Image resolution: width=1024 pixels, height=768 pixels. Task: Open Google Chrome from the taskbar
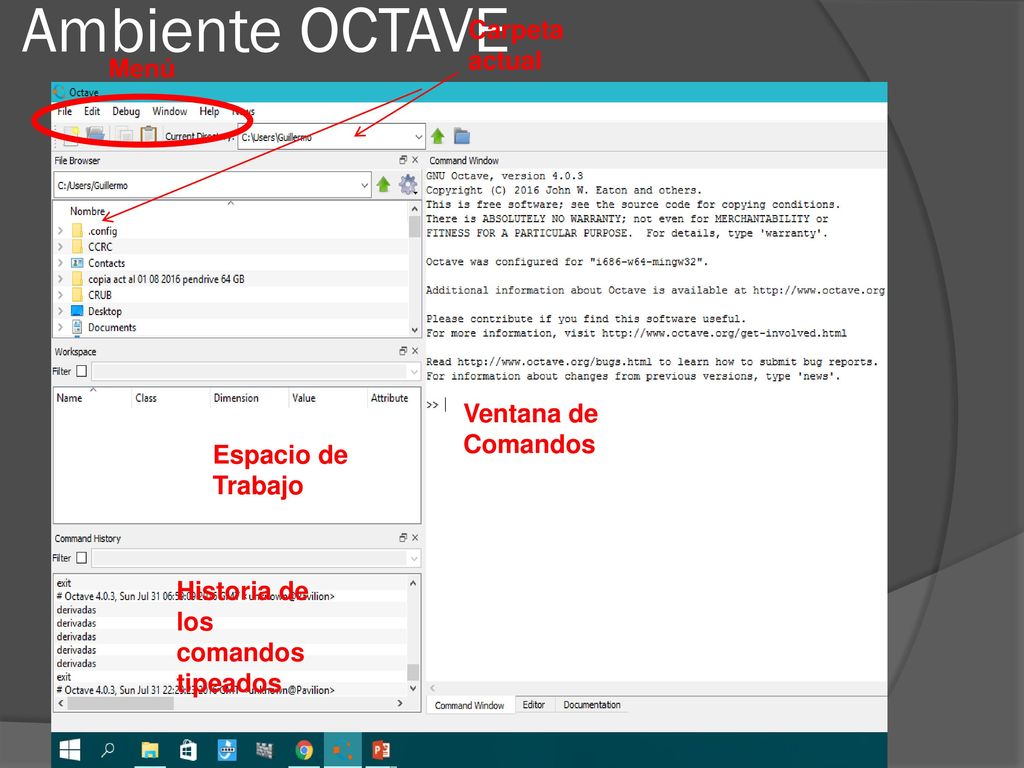point(304,750)
